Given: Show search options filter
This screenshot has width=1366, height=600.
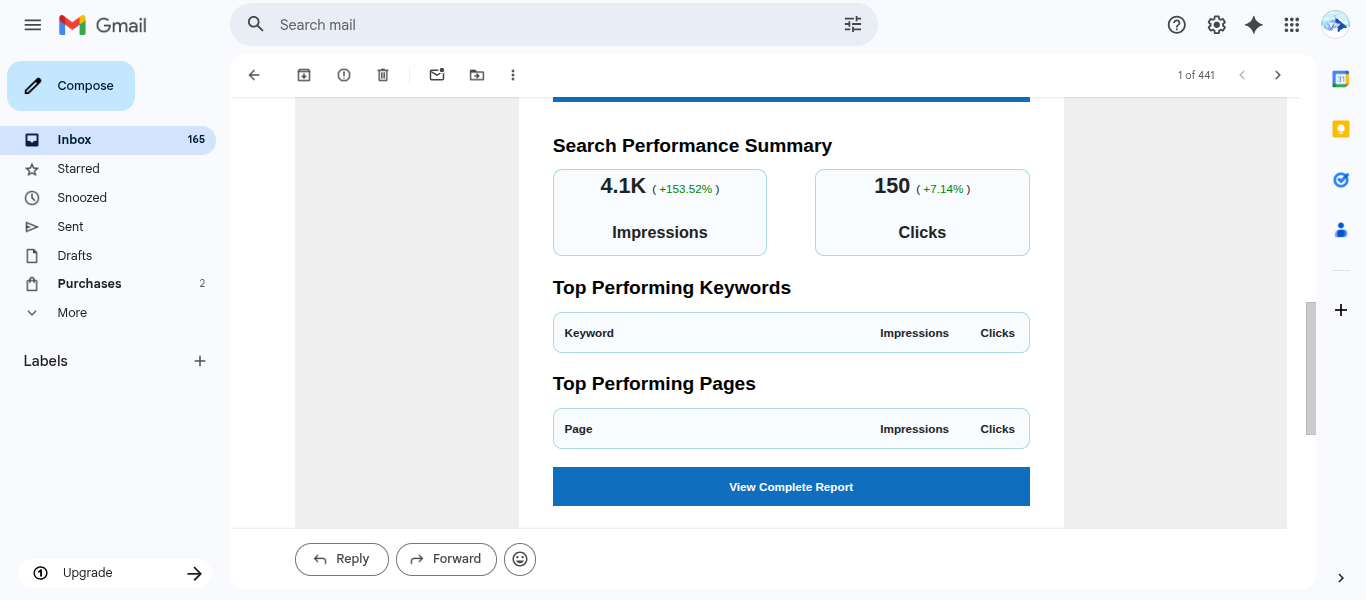Looking at the screenshot, I should [853, 25].
